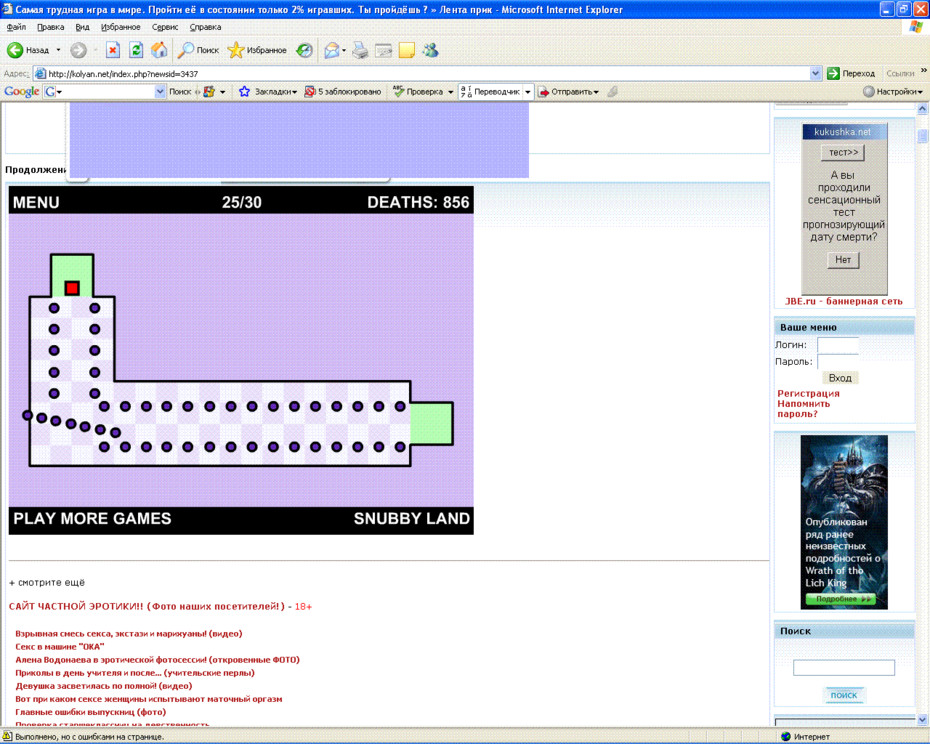
Task: Go back with the Назад arrow icon
Action: (15, 50)
